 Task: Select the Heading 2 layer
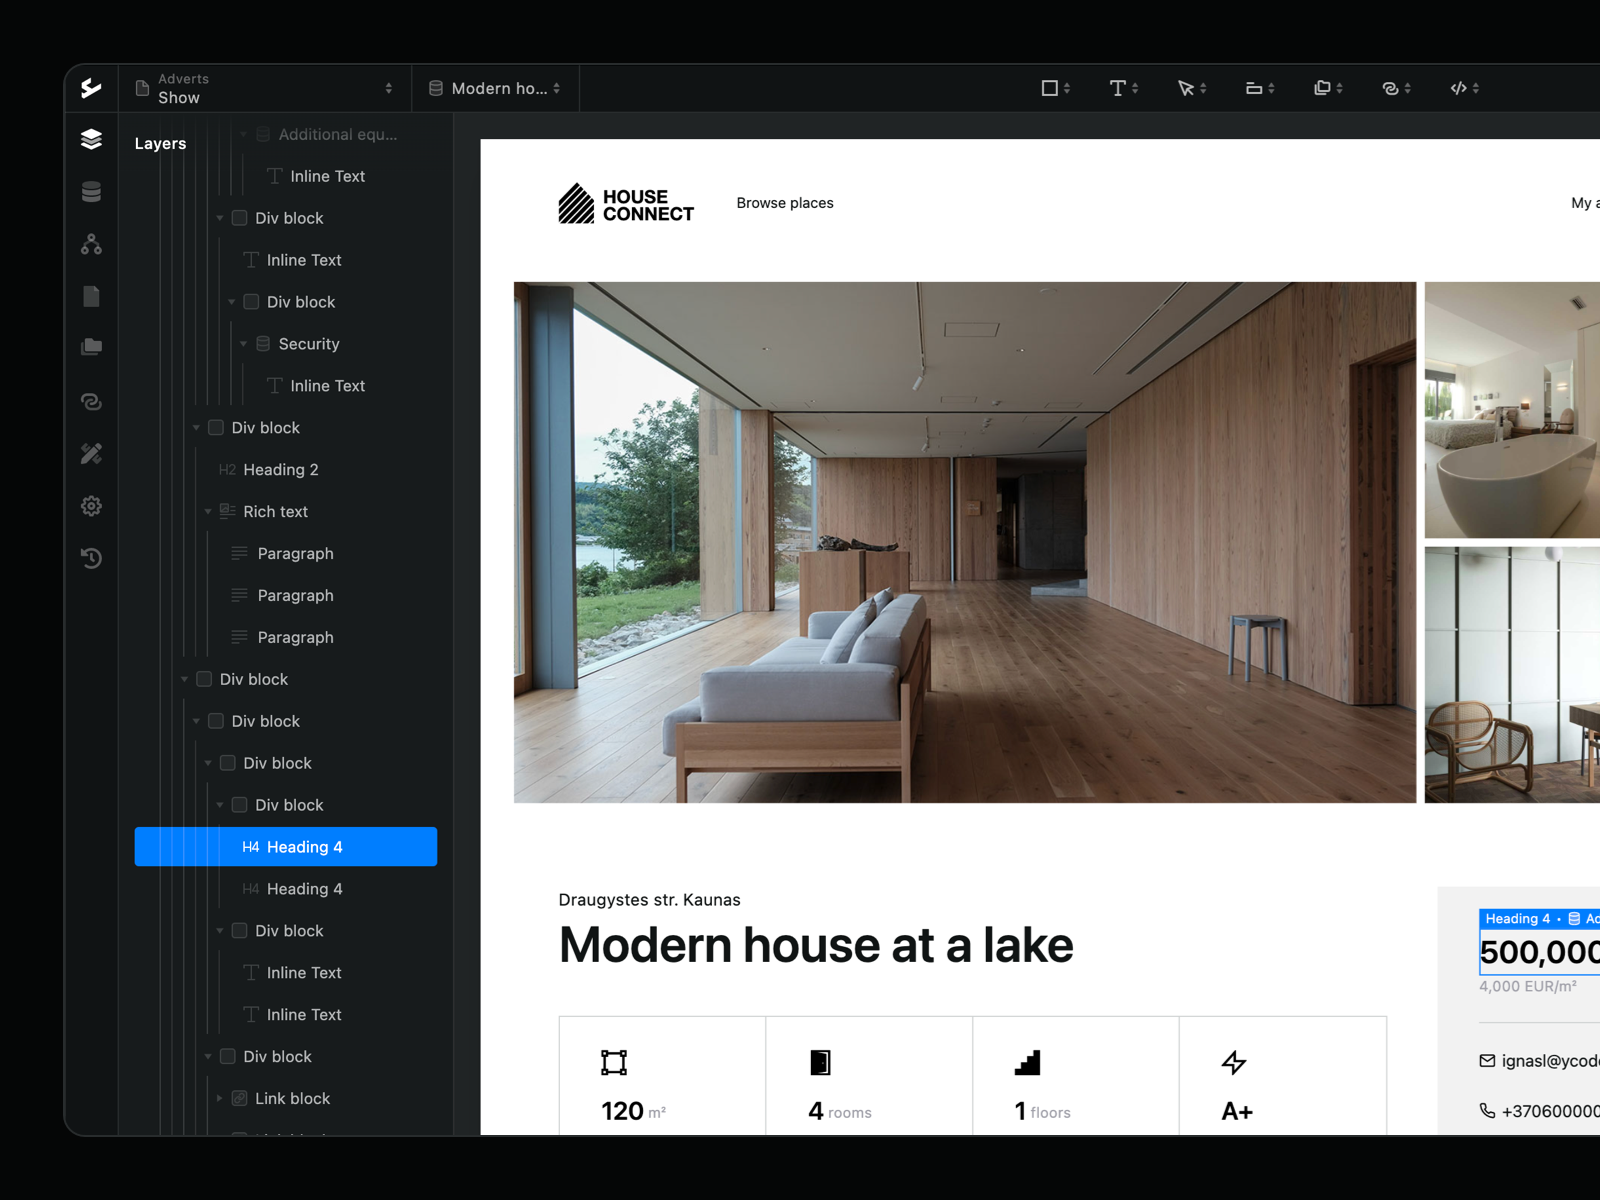tap(280, 469)
